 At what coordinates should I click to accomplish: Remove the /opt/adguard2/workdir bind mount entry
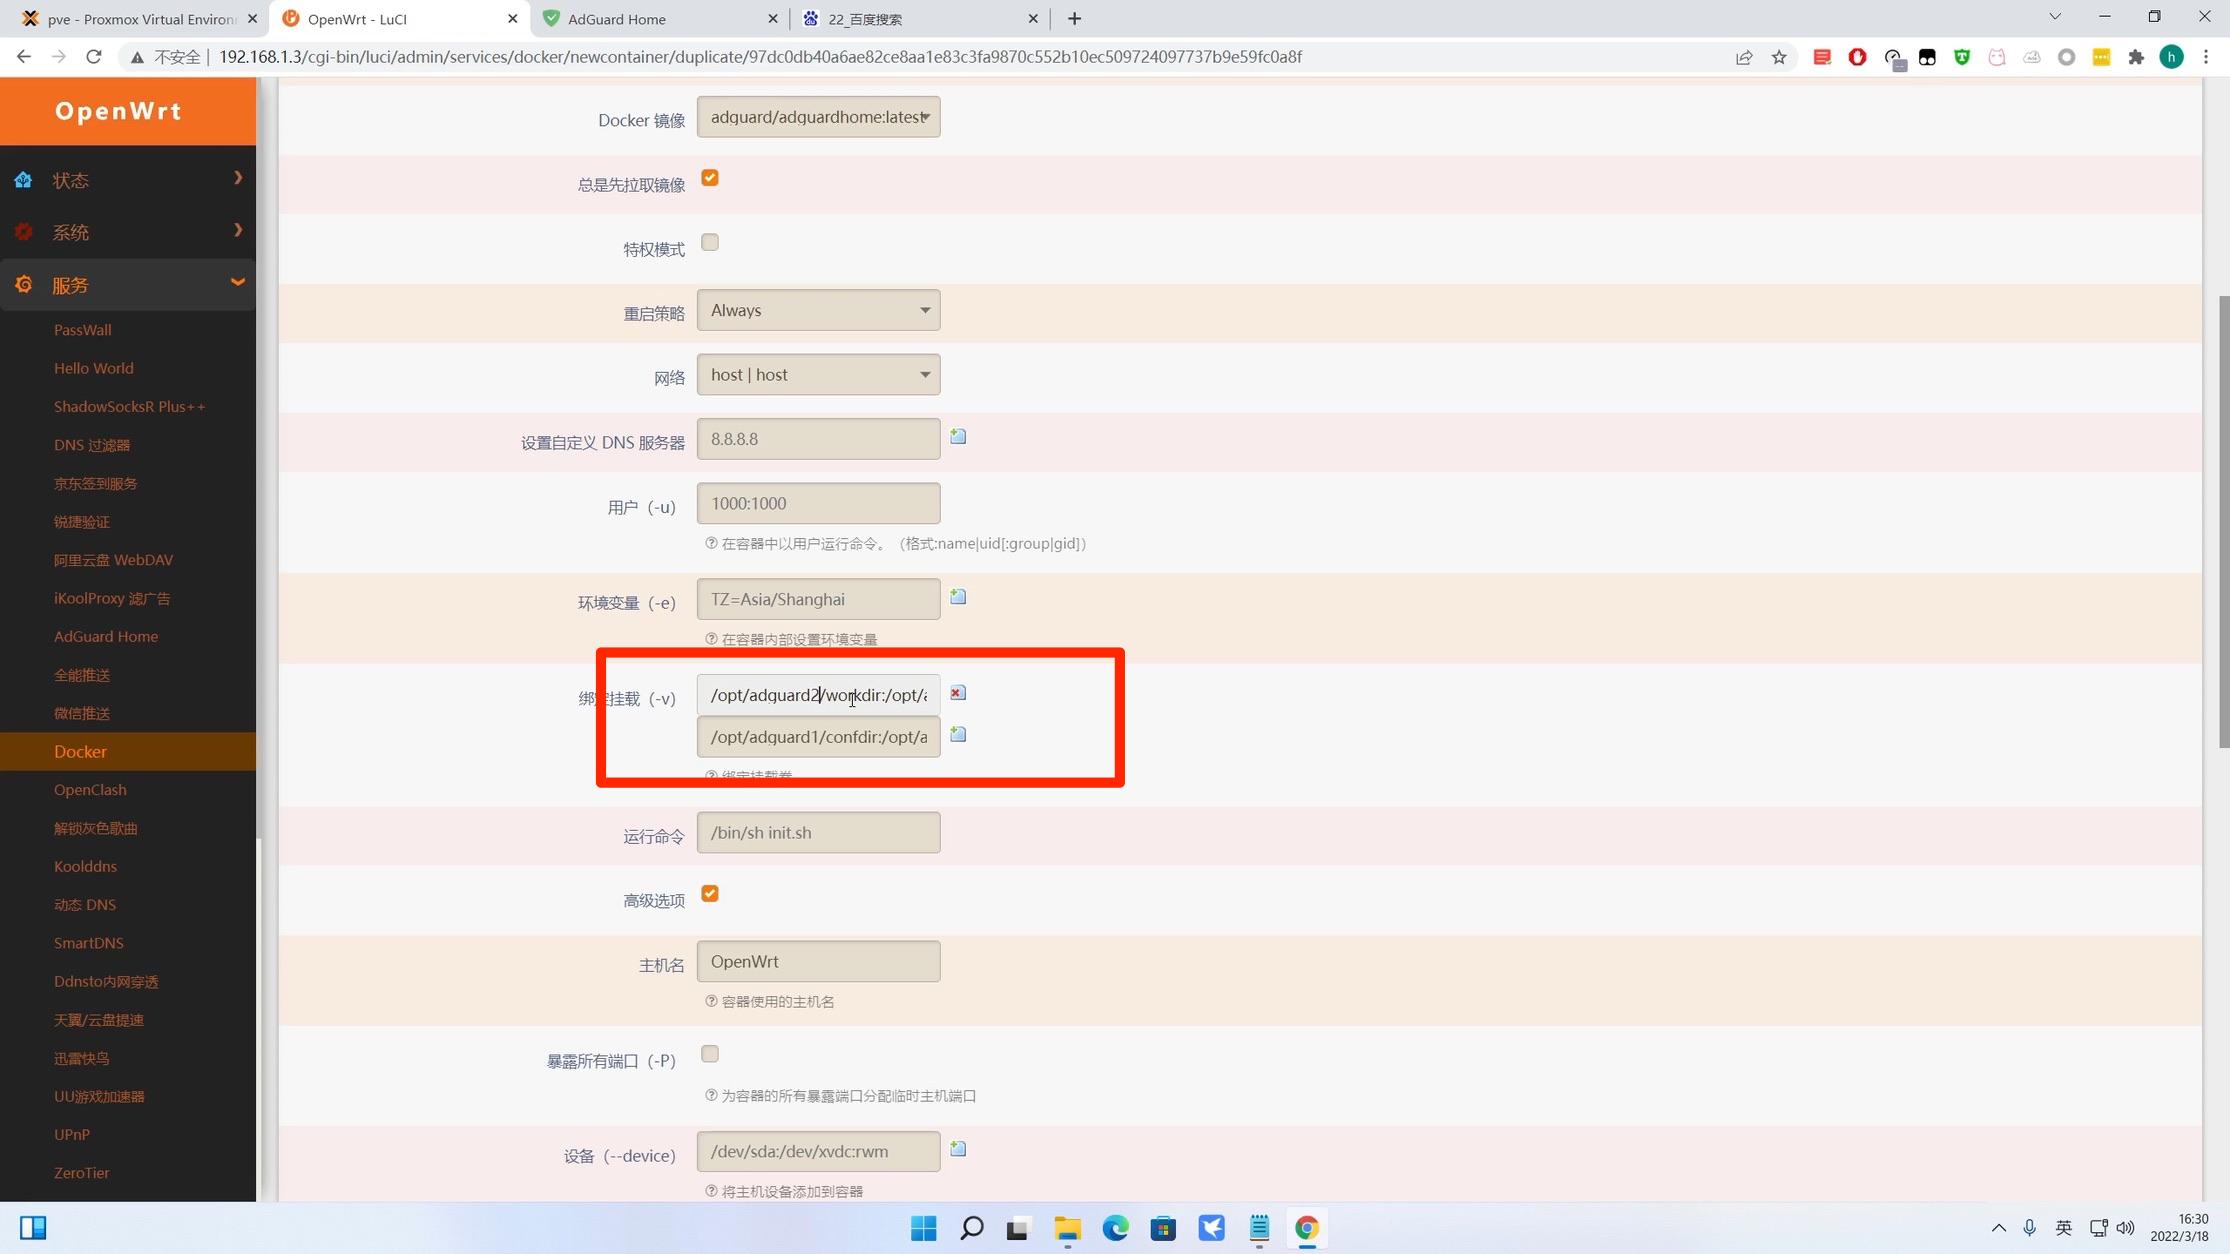(x=957, y=693)
